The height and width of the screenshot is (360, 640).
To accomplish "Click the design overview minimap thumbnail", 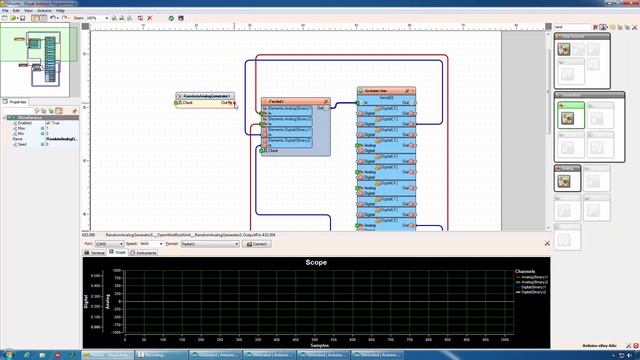I will 40,60.
